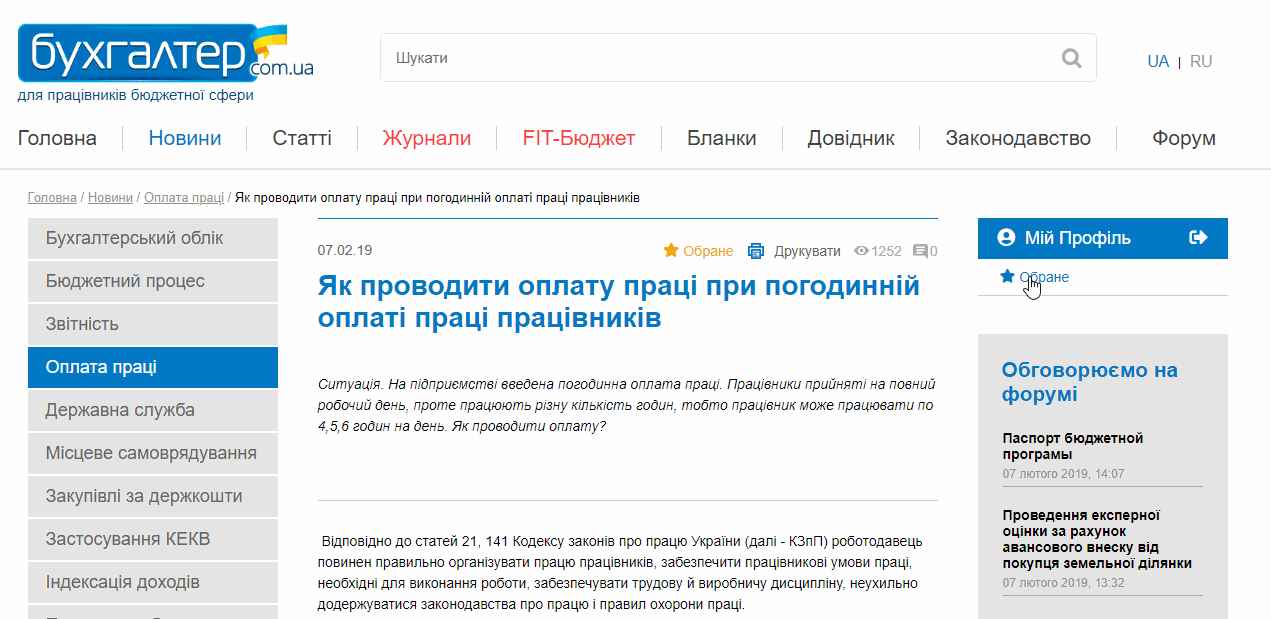This screenshot has height=619, width=1271.
Task: Select Бухгалтерський облік in left sidebar
Action: [153, 238]
